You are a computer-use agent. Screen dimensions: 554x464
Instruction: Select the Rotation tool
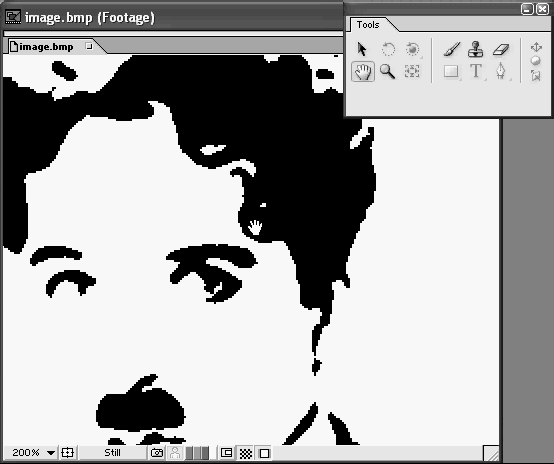point(388,49)
